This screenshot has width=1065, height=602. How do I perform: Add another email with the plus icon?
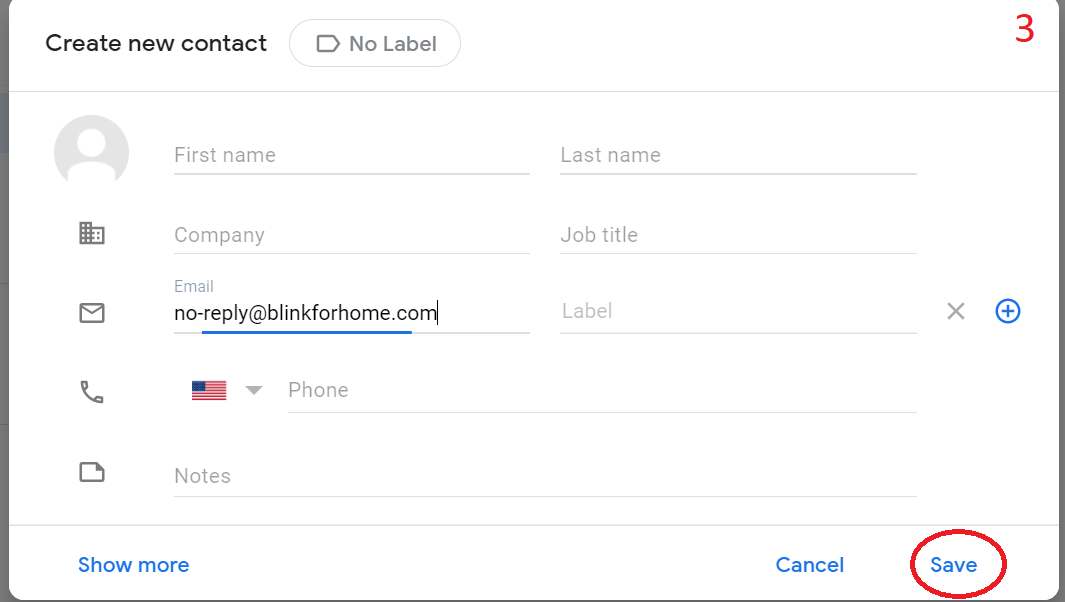(x=1007, y=311)
